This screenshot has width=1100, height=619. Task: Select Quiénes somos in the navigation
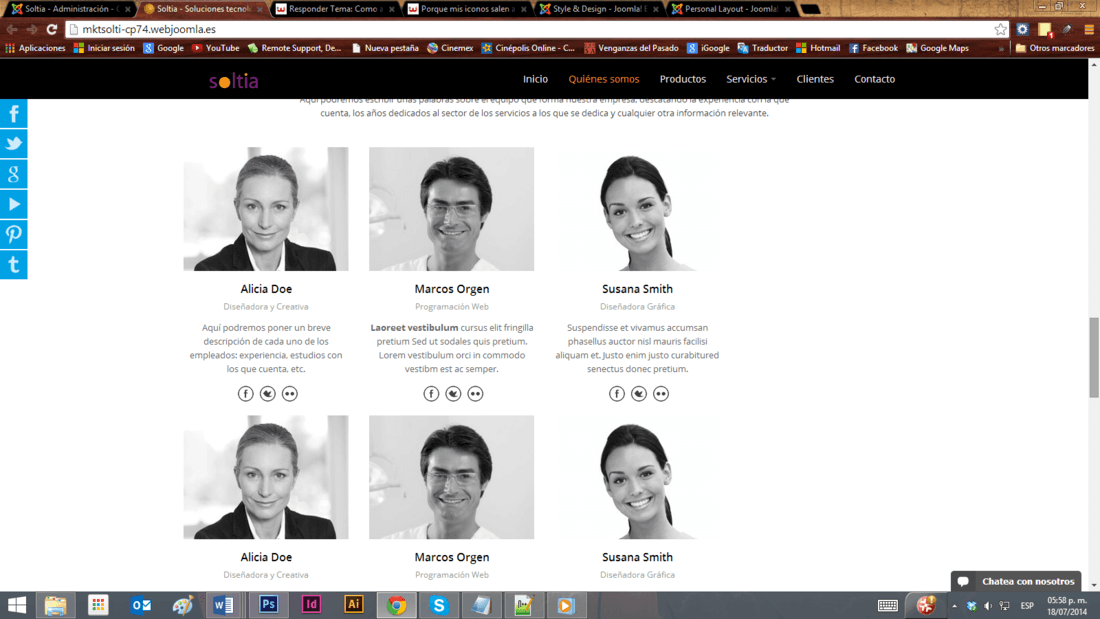click(603, 79)
